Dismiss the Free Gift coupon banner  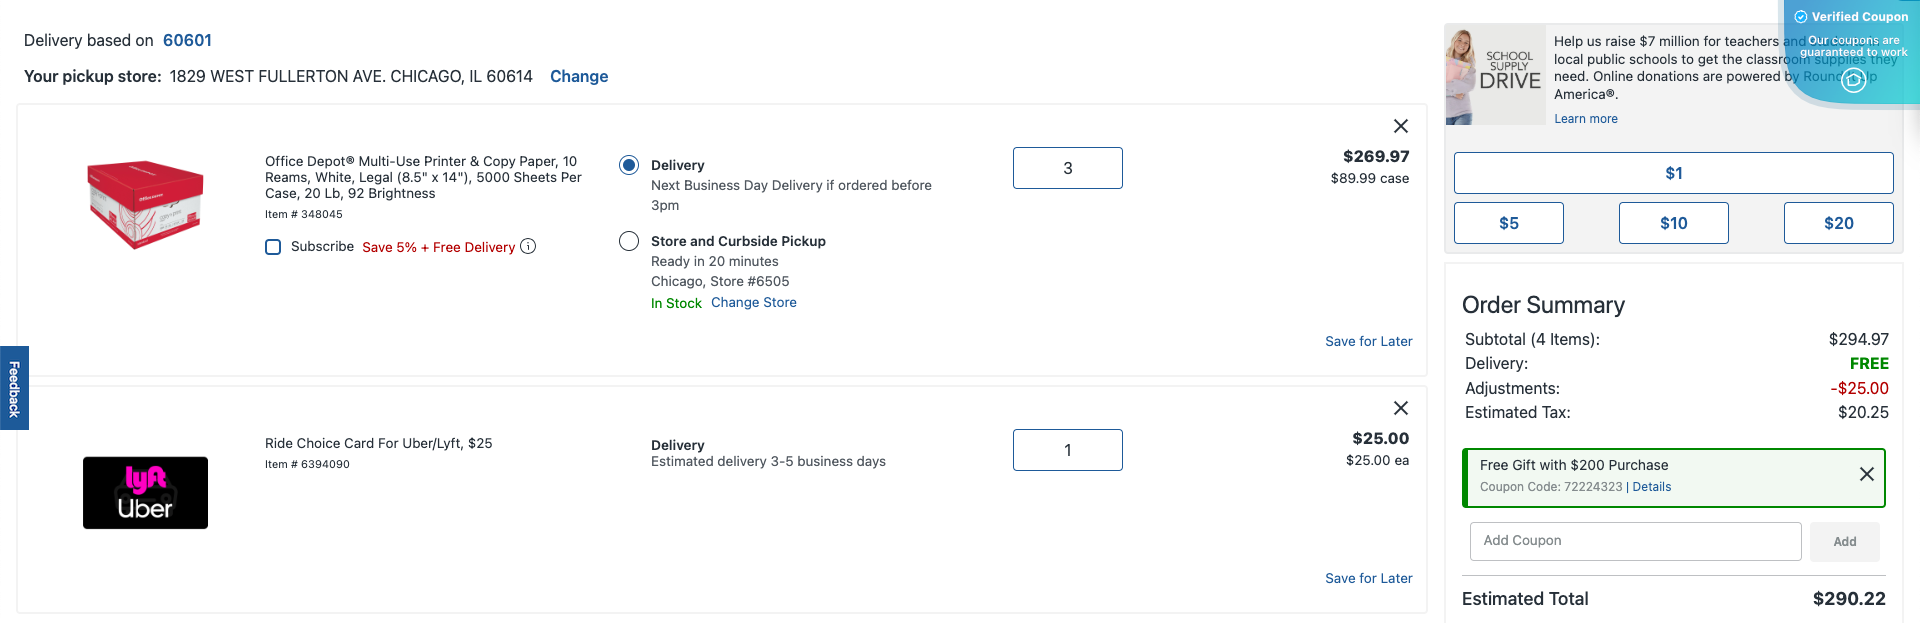point(1866,474)
